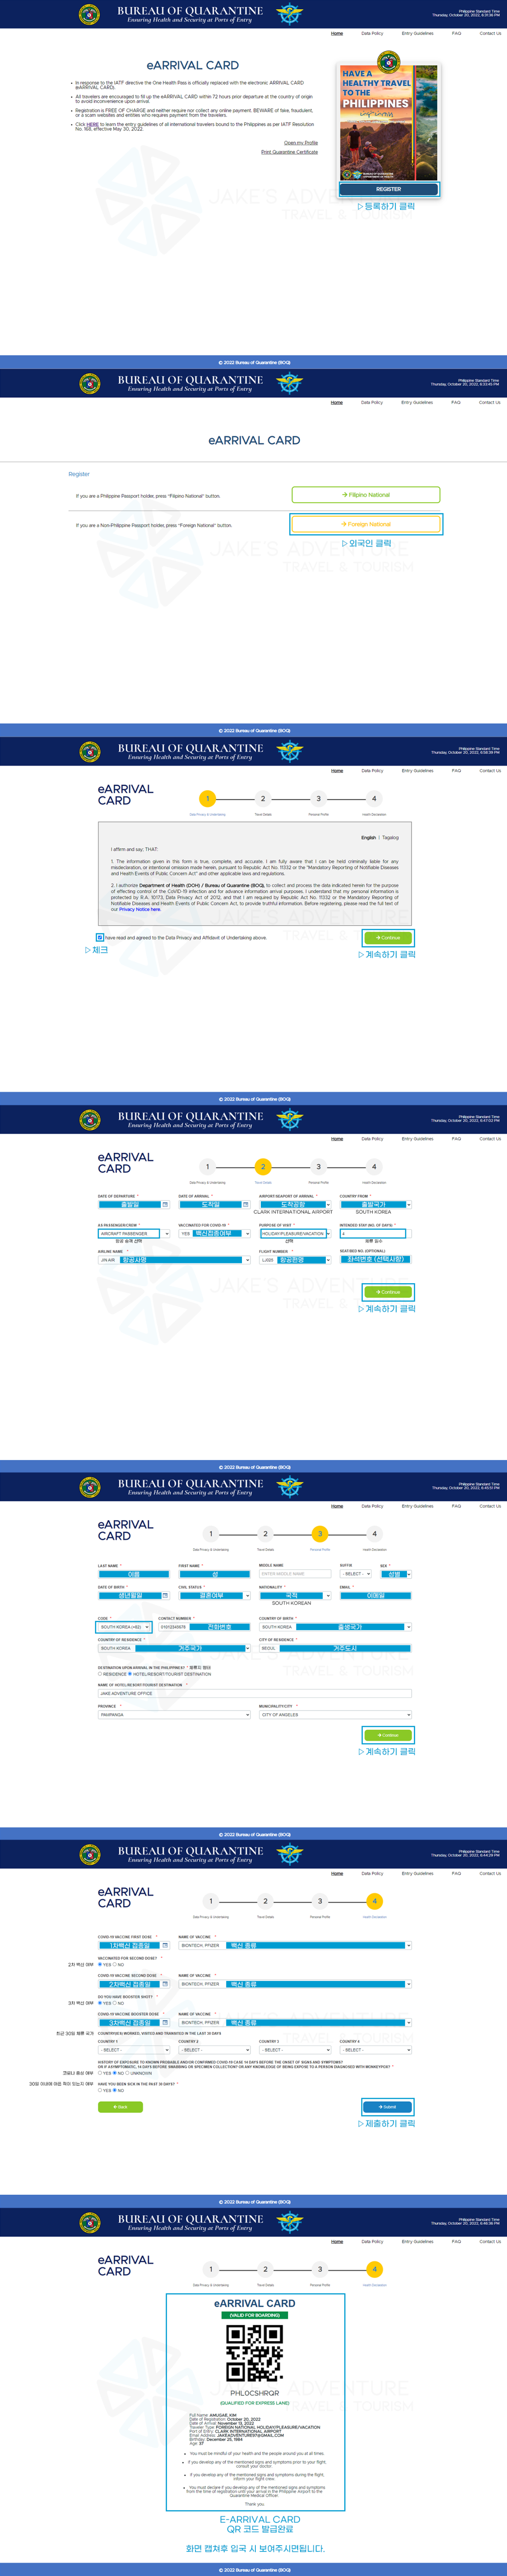Select the RESIDENCE destination radio button
This screenshot has width=507, height=2576.
pyautogui.click(x=100, y=1674)
